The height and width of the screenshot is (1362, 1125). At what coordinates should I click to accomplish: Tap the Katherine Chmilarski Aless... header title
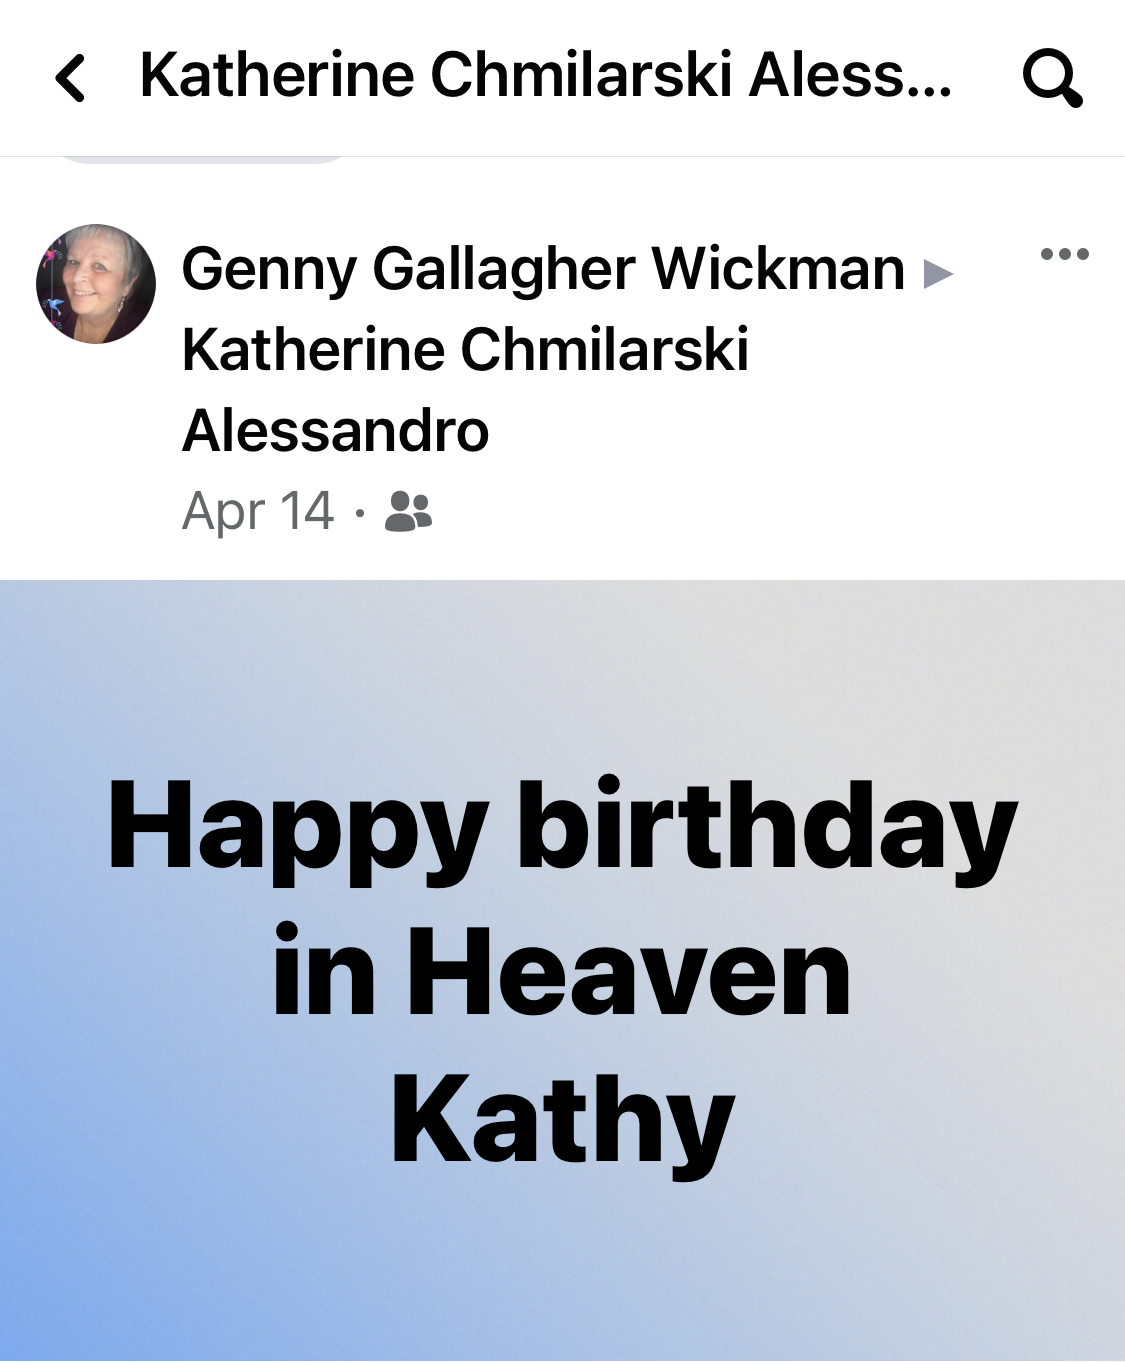coord(546,75)
